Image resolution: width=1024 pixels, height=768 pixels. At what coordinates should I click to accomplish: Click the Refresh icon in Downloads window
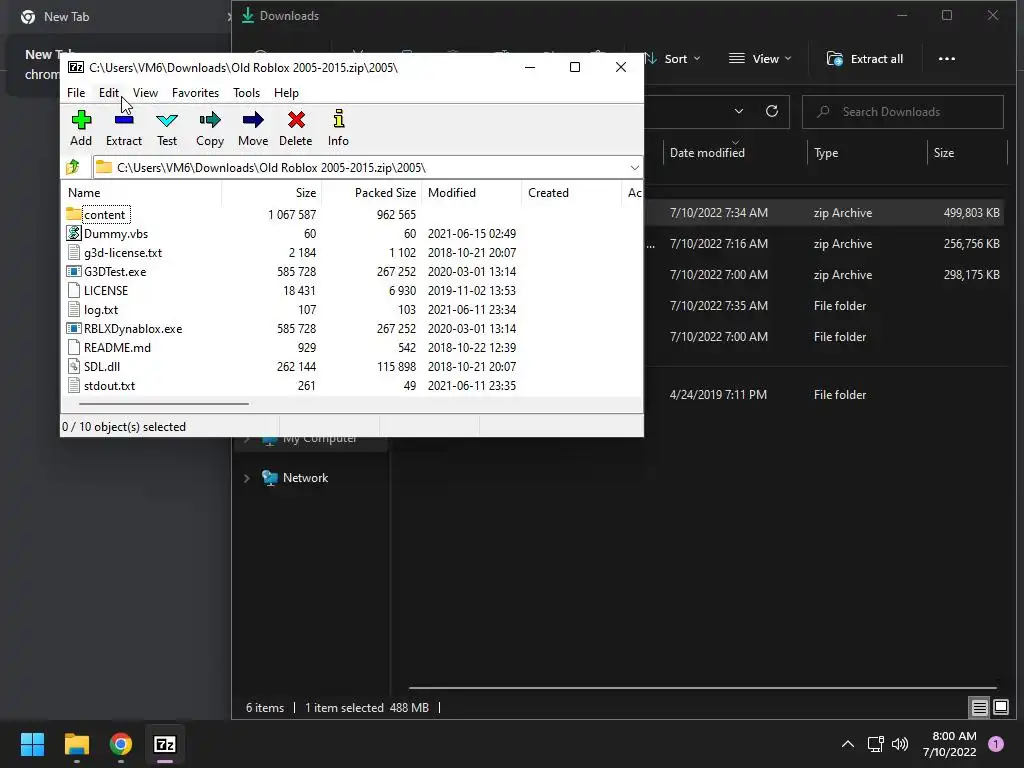(772, 111)
